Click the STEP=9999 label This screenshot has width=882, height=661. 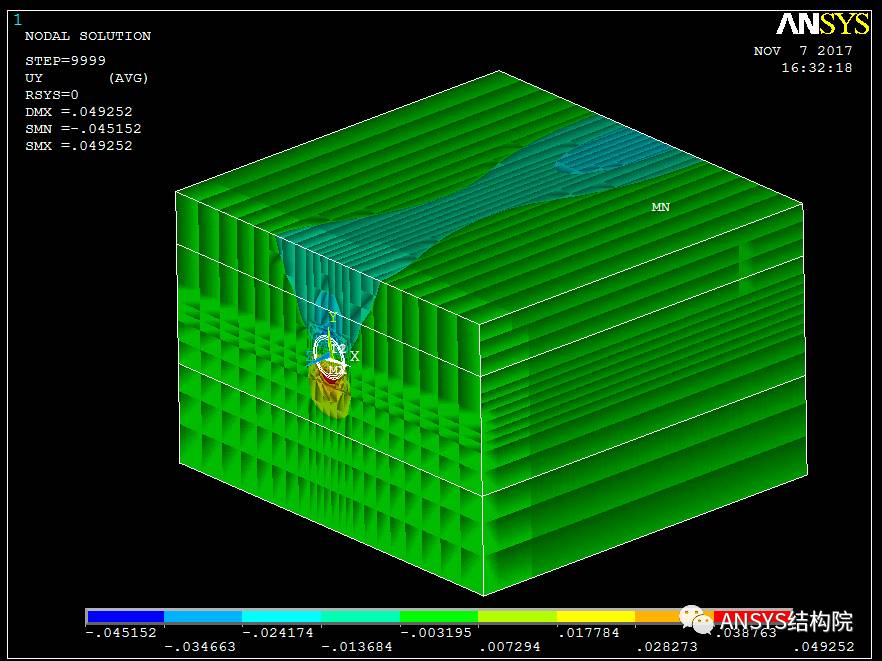tap(65, 61)
